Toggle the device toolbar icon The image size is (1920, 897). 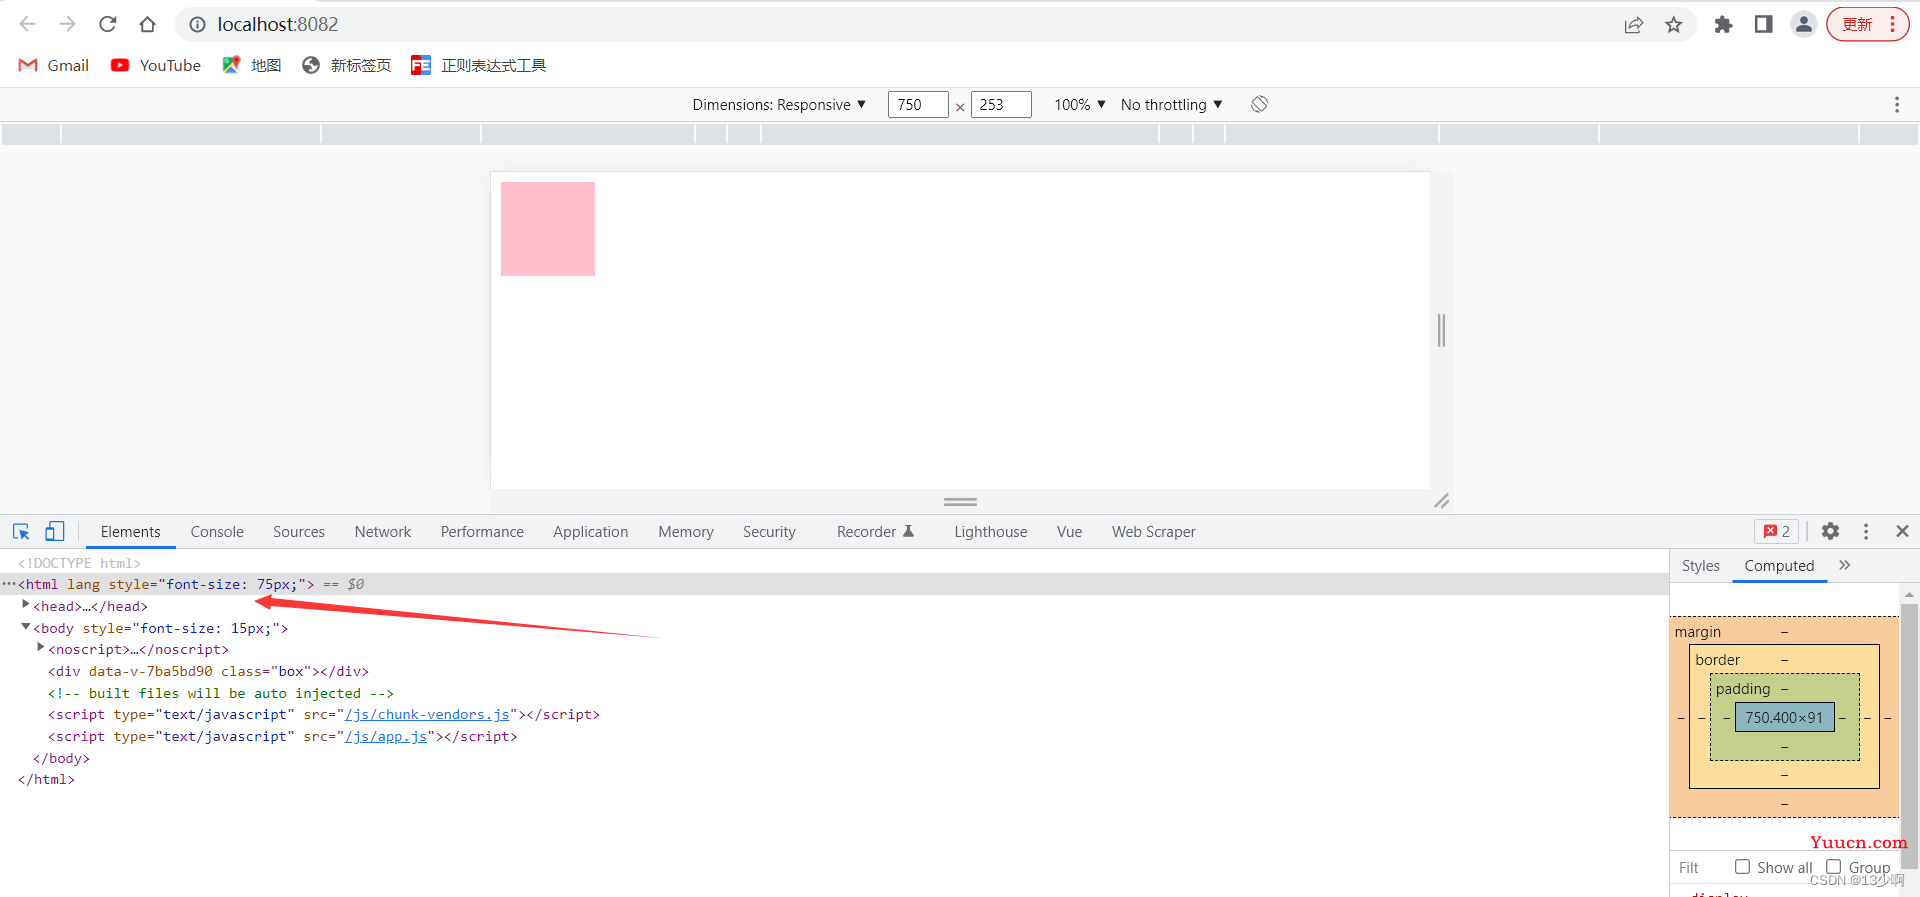tap(55, 531)
